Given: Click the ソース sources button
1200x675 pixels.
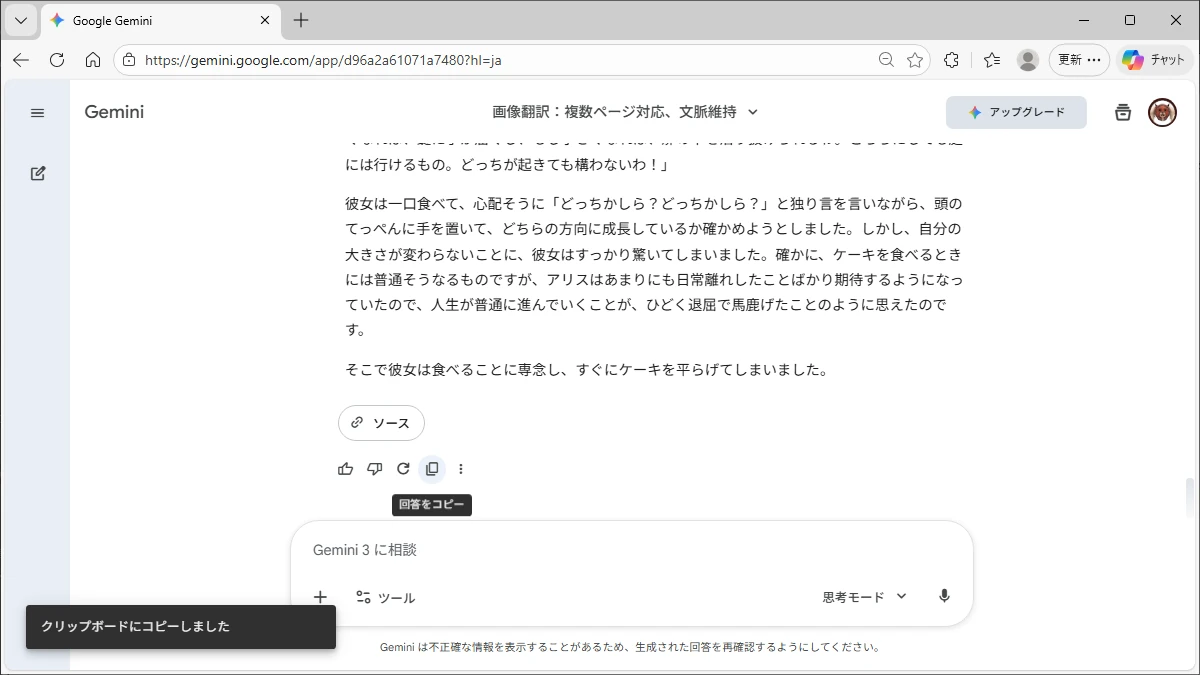Looking at the screenshot, I should tap(381, 423).
